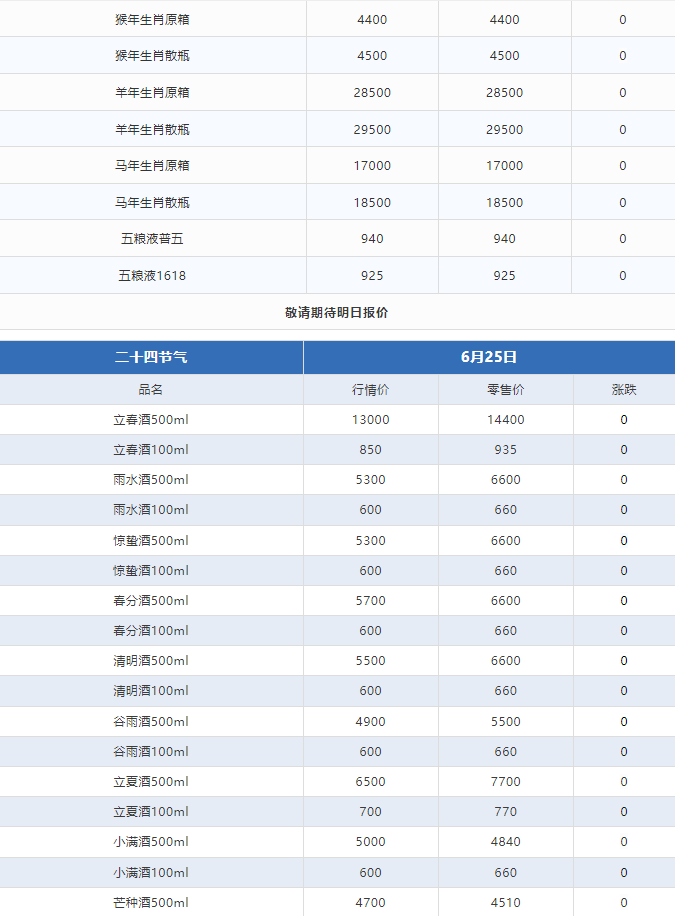Click 13000 market price of 立春酒500ml
The height and width of the screenshot is (916, 675).
(x=371, y=419)
